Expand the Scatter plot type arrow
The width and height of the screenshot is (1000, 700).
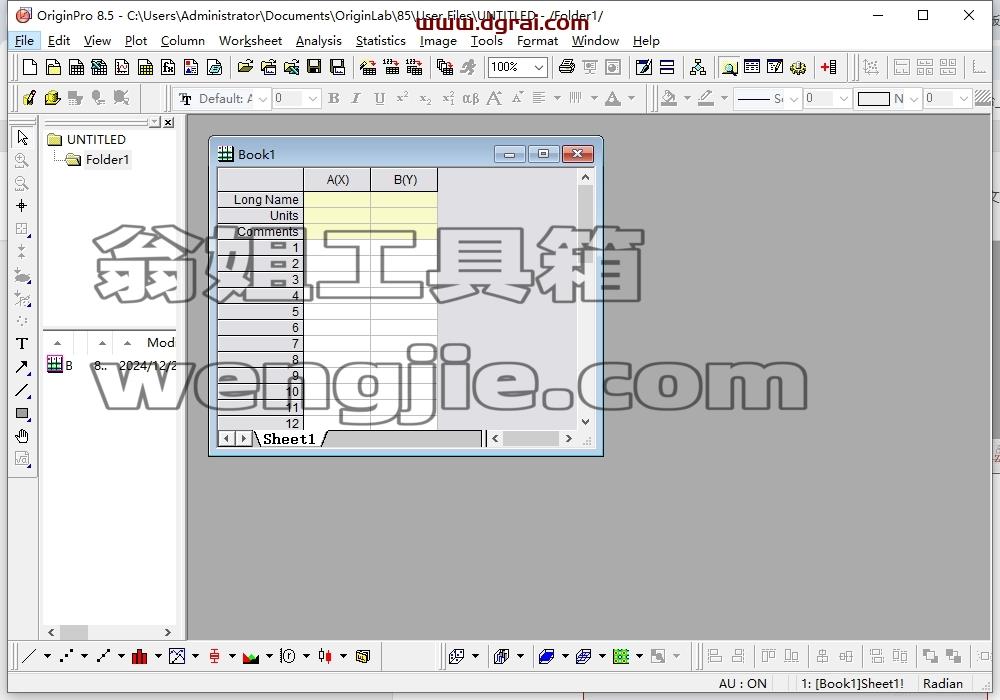coord(84,656)
